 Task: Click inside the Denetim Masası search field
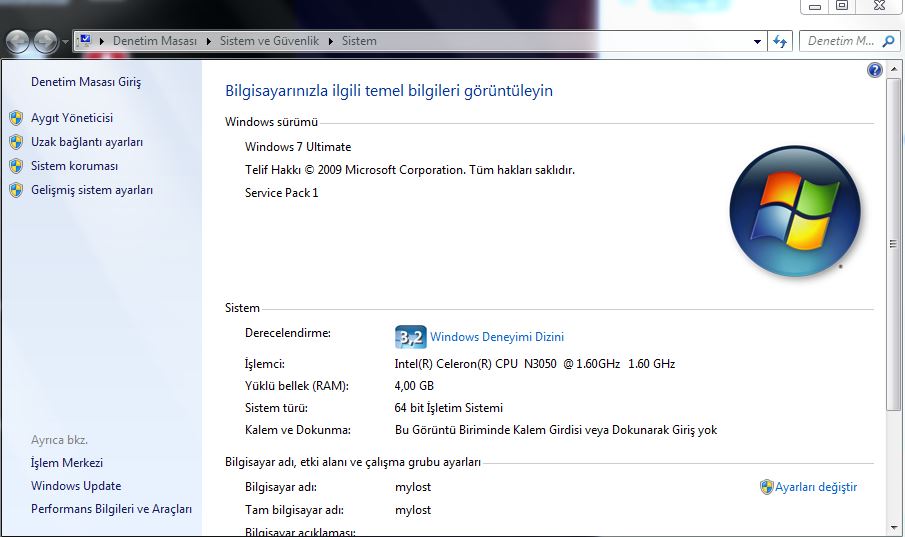[838, 41]
